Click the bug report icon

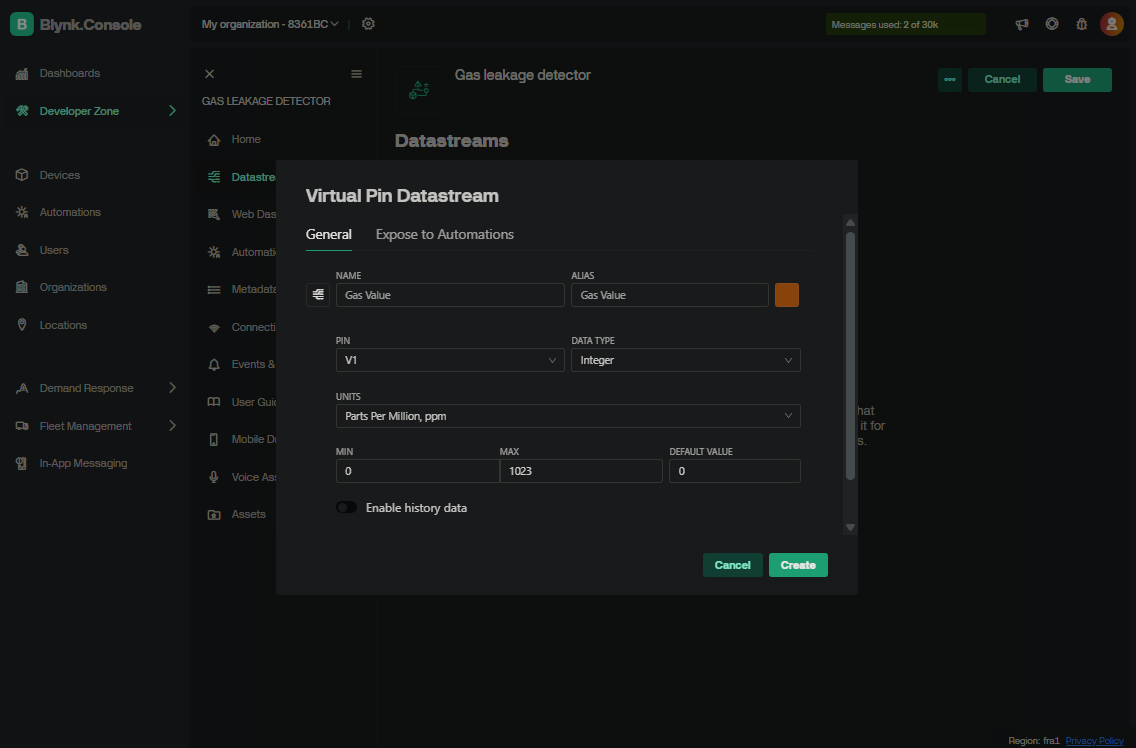[x=1081, y=24]
